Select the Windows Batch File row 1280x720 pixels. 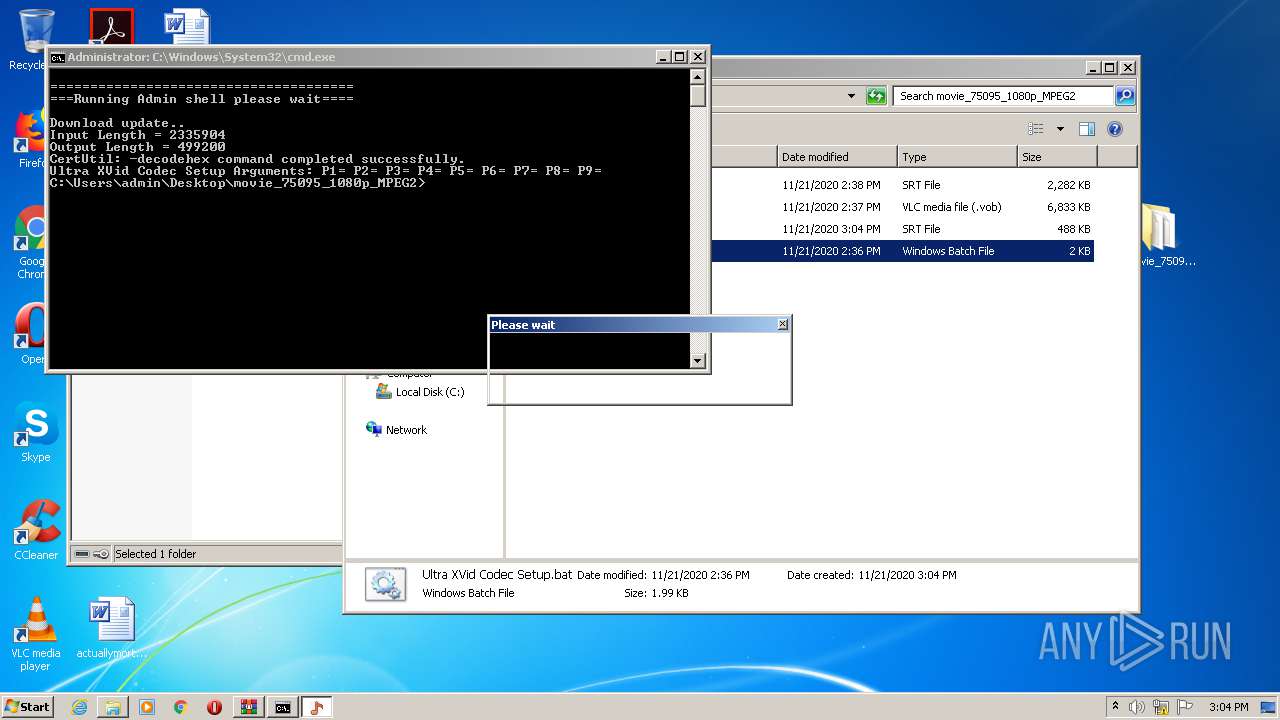902,251
